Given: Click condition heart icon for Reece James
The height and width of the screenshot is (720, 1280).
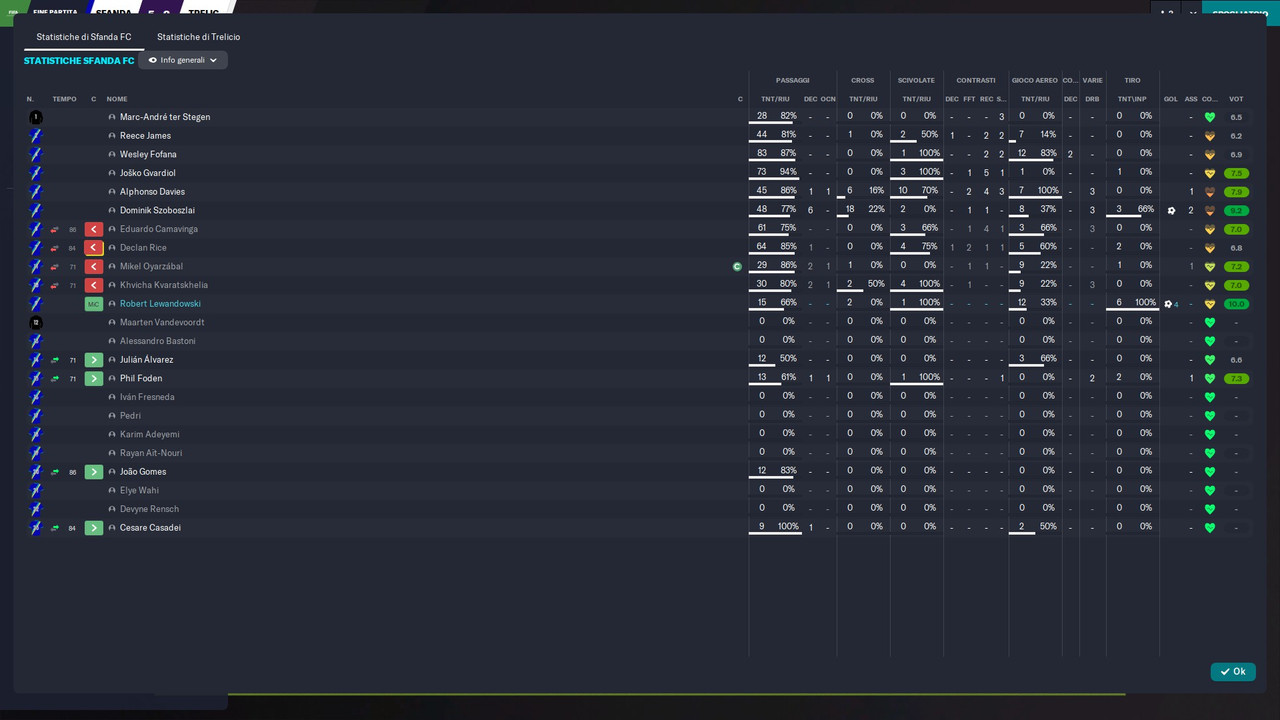Looking at the screenshot, I should pos(1210,136).
